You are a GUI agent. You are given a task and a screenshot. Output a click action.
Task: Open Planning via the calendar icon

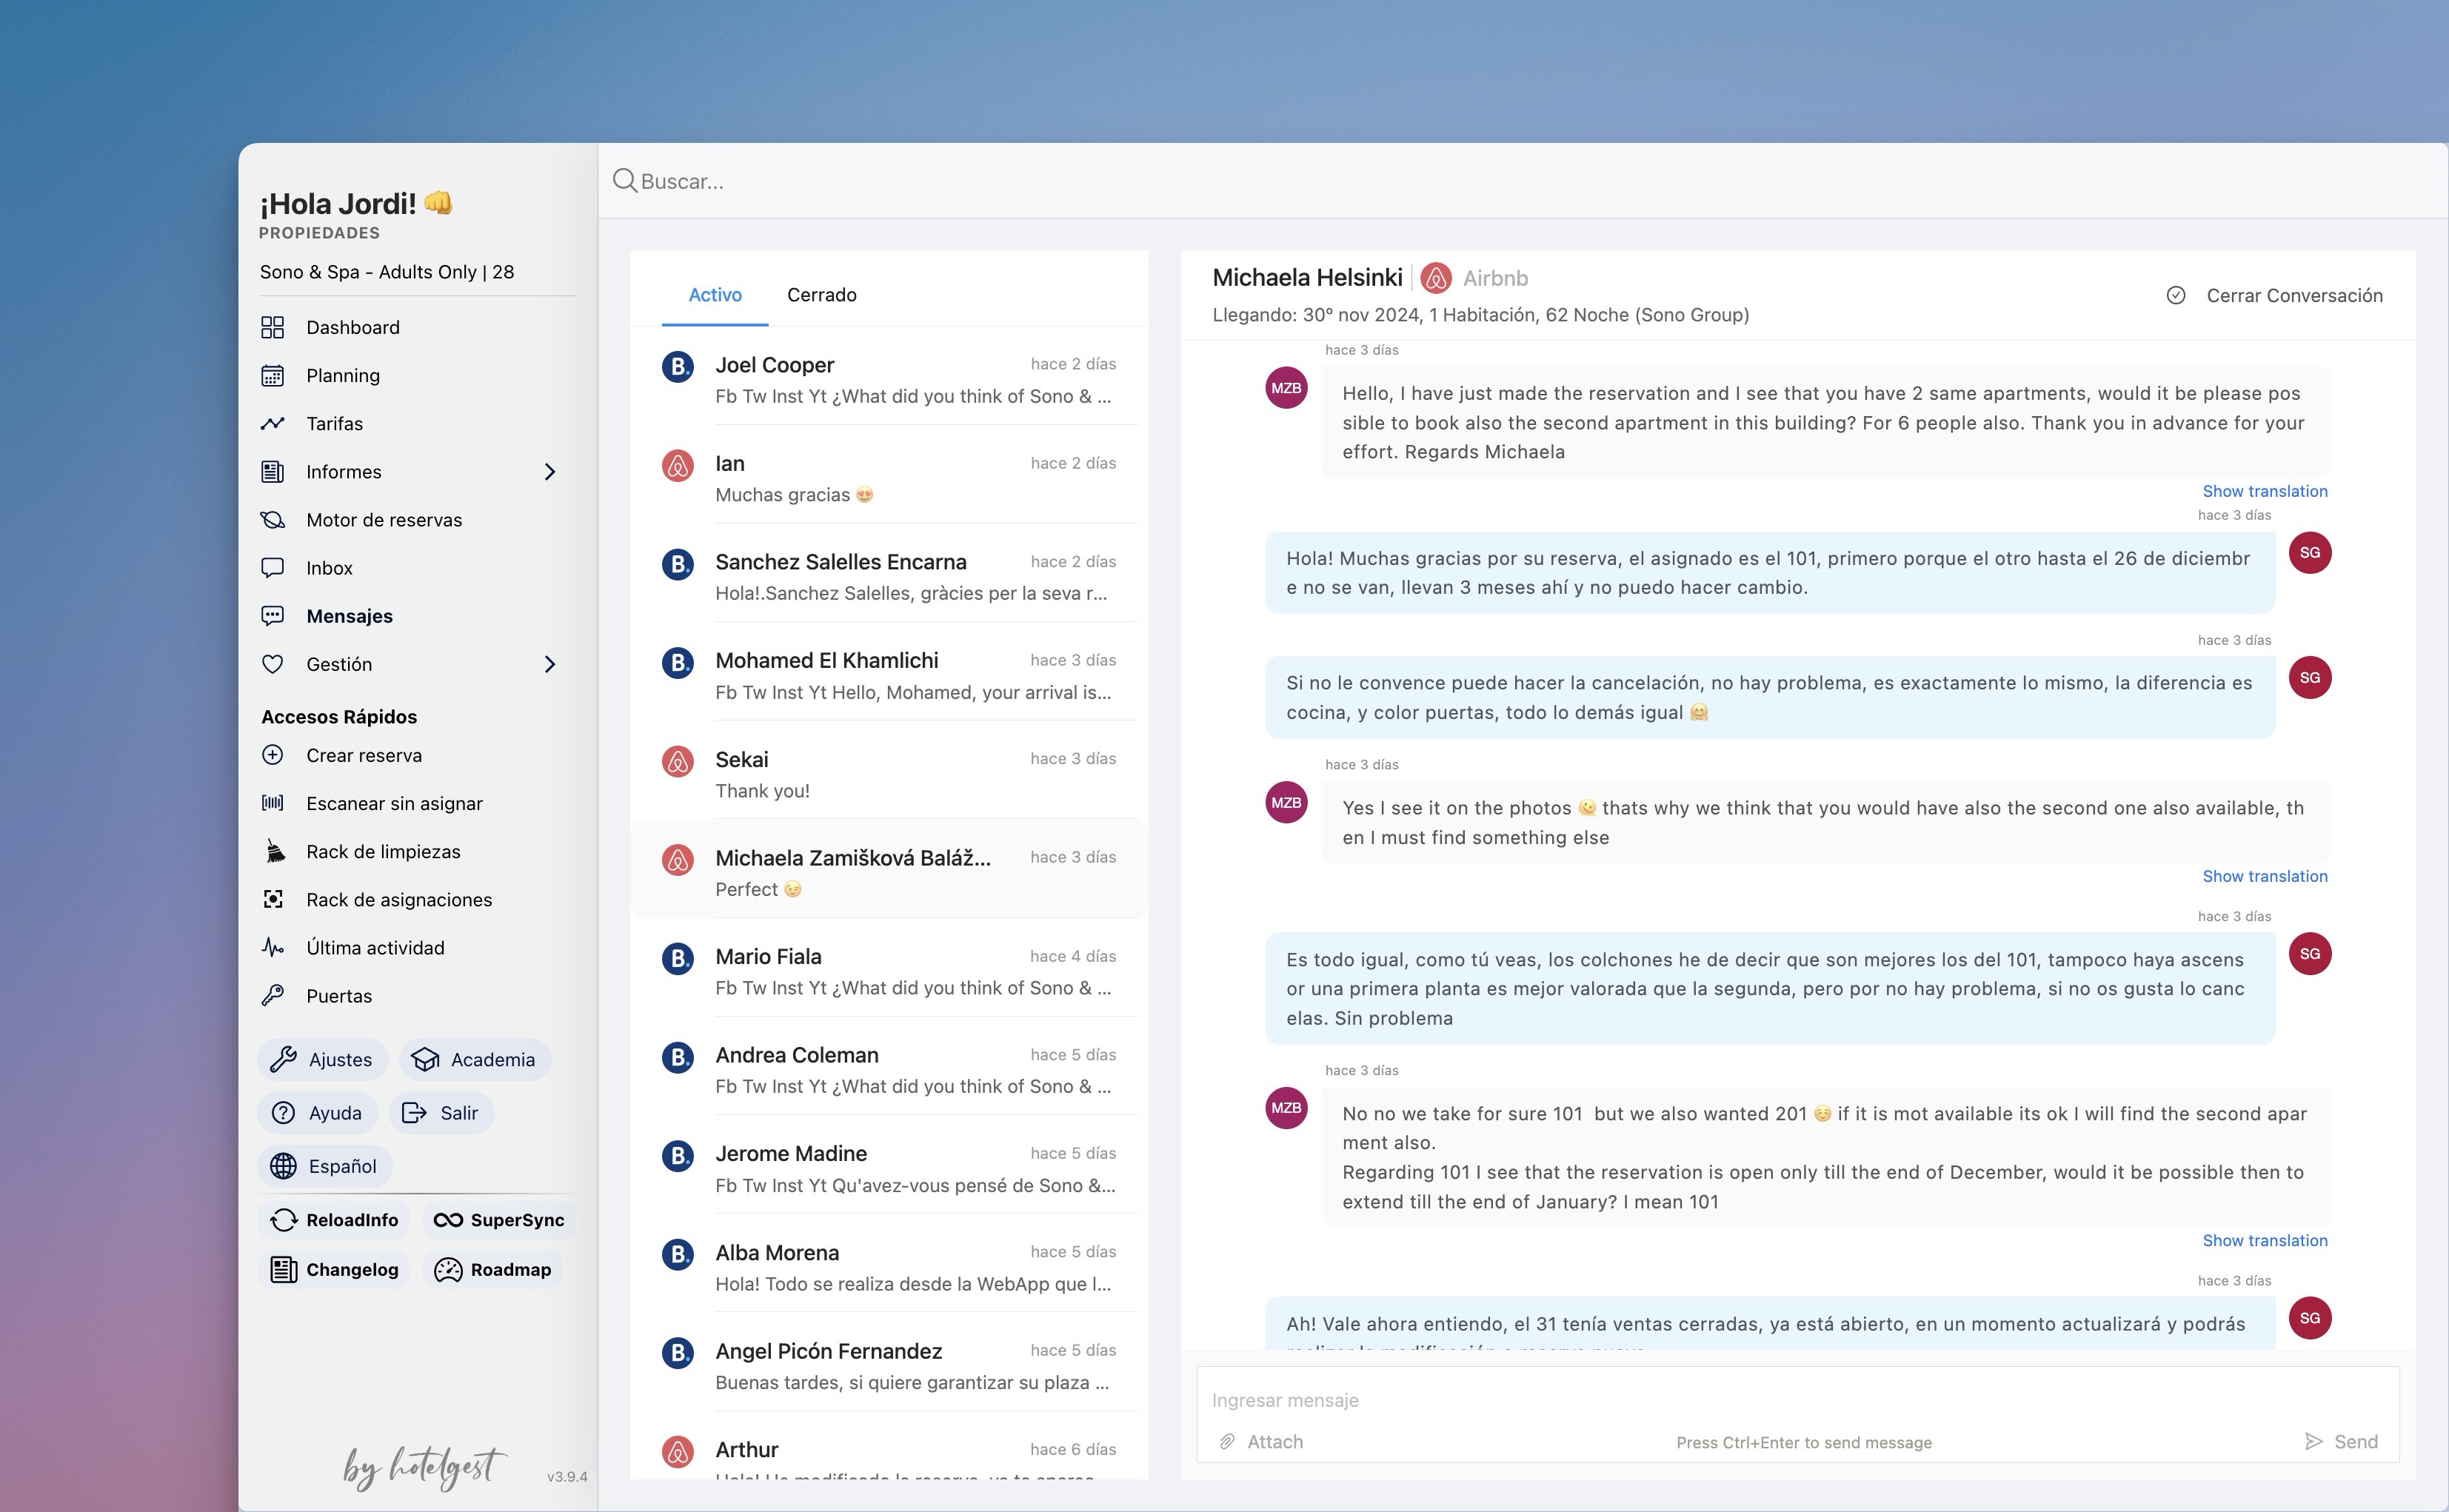(272, 375)
